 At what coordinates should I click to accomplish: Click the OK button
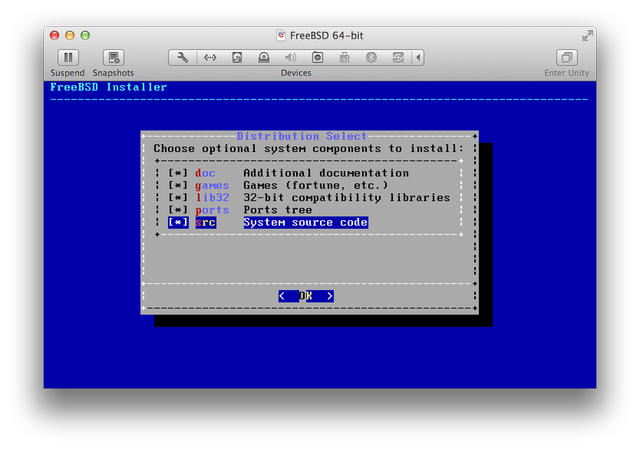tap(306, 296)
